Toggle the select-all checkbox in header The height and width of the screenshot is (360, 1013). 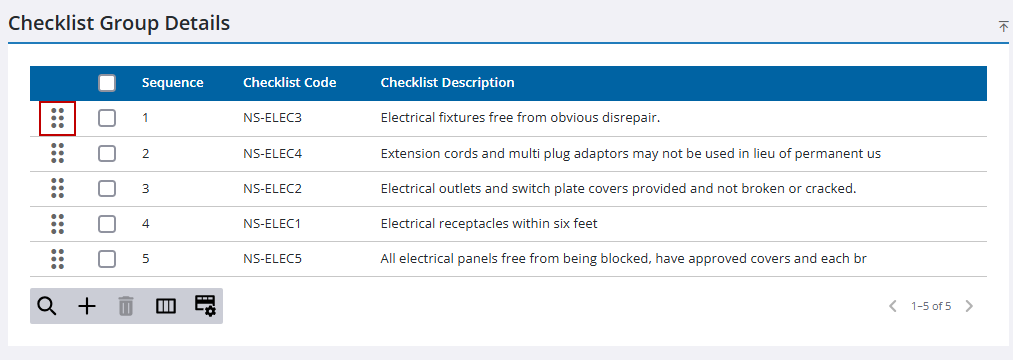pos(107,83)
